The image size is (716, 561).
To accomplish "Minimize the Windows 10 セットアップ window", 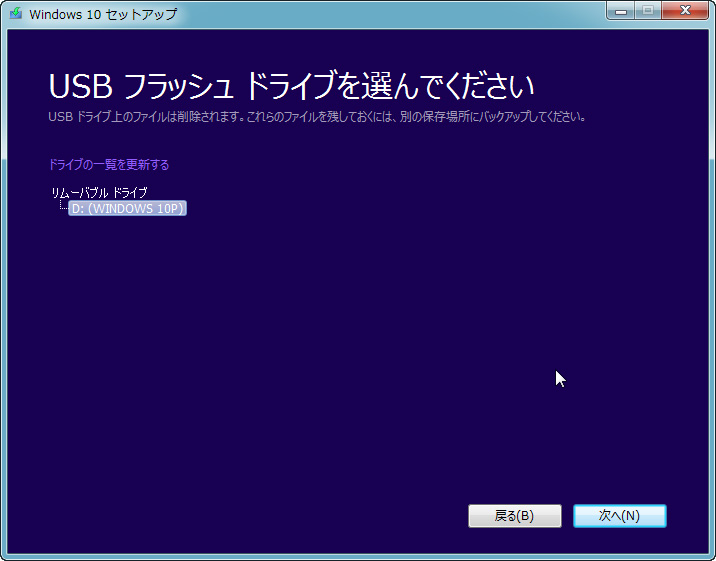I will [x=620, y=11].
